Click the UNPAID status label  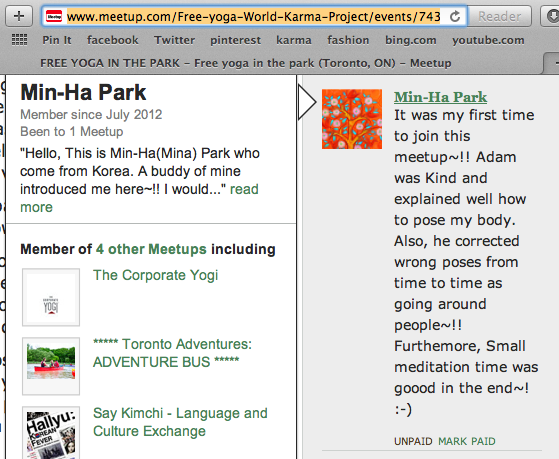tap(413, 441)
